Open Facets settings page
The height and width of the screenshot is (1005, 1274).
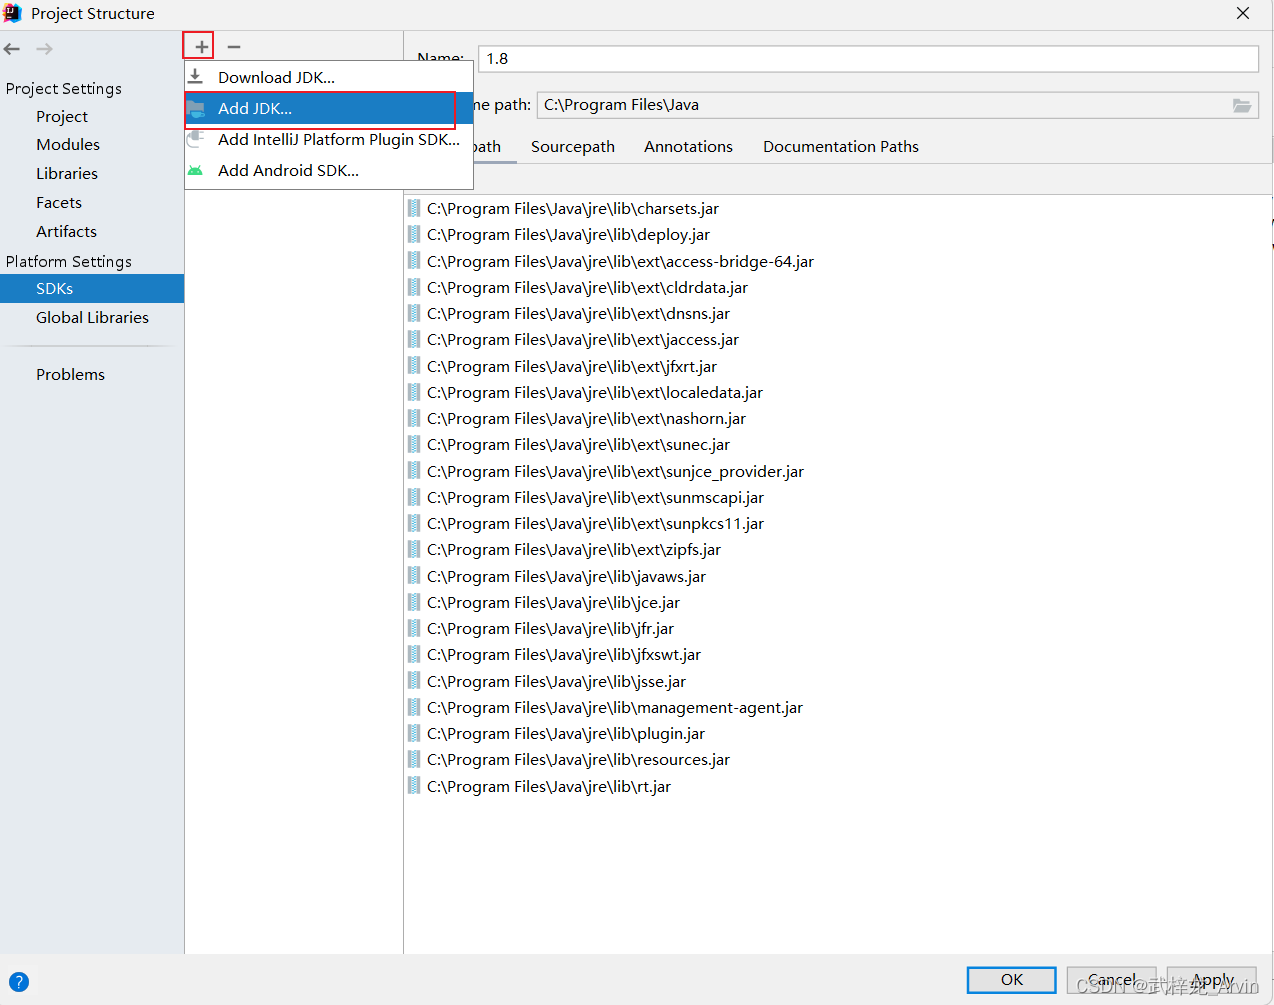[x=59, y=202]
